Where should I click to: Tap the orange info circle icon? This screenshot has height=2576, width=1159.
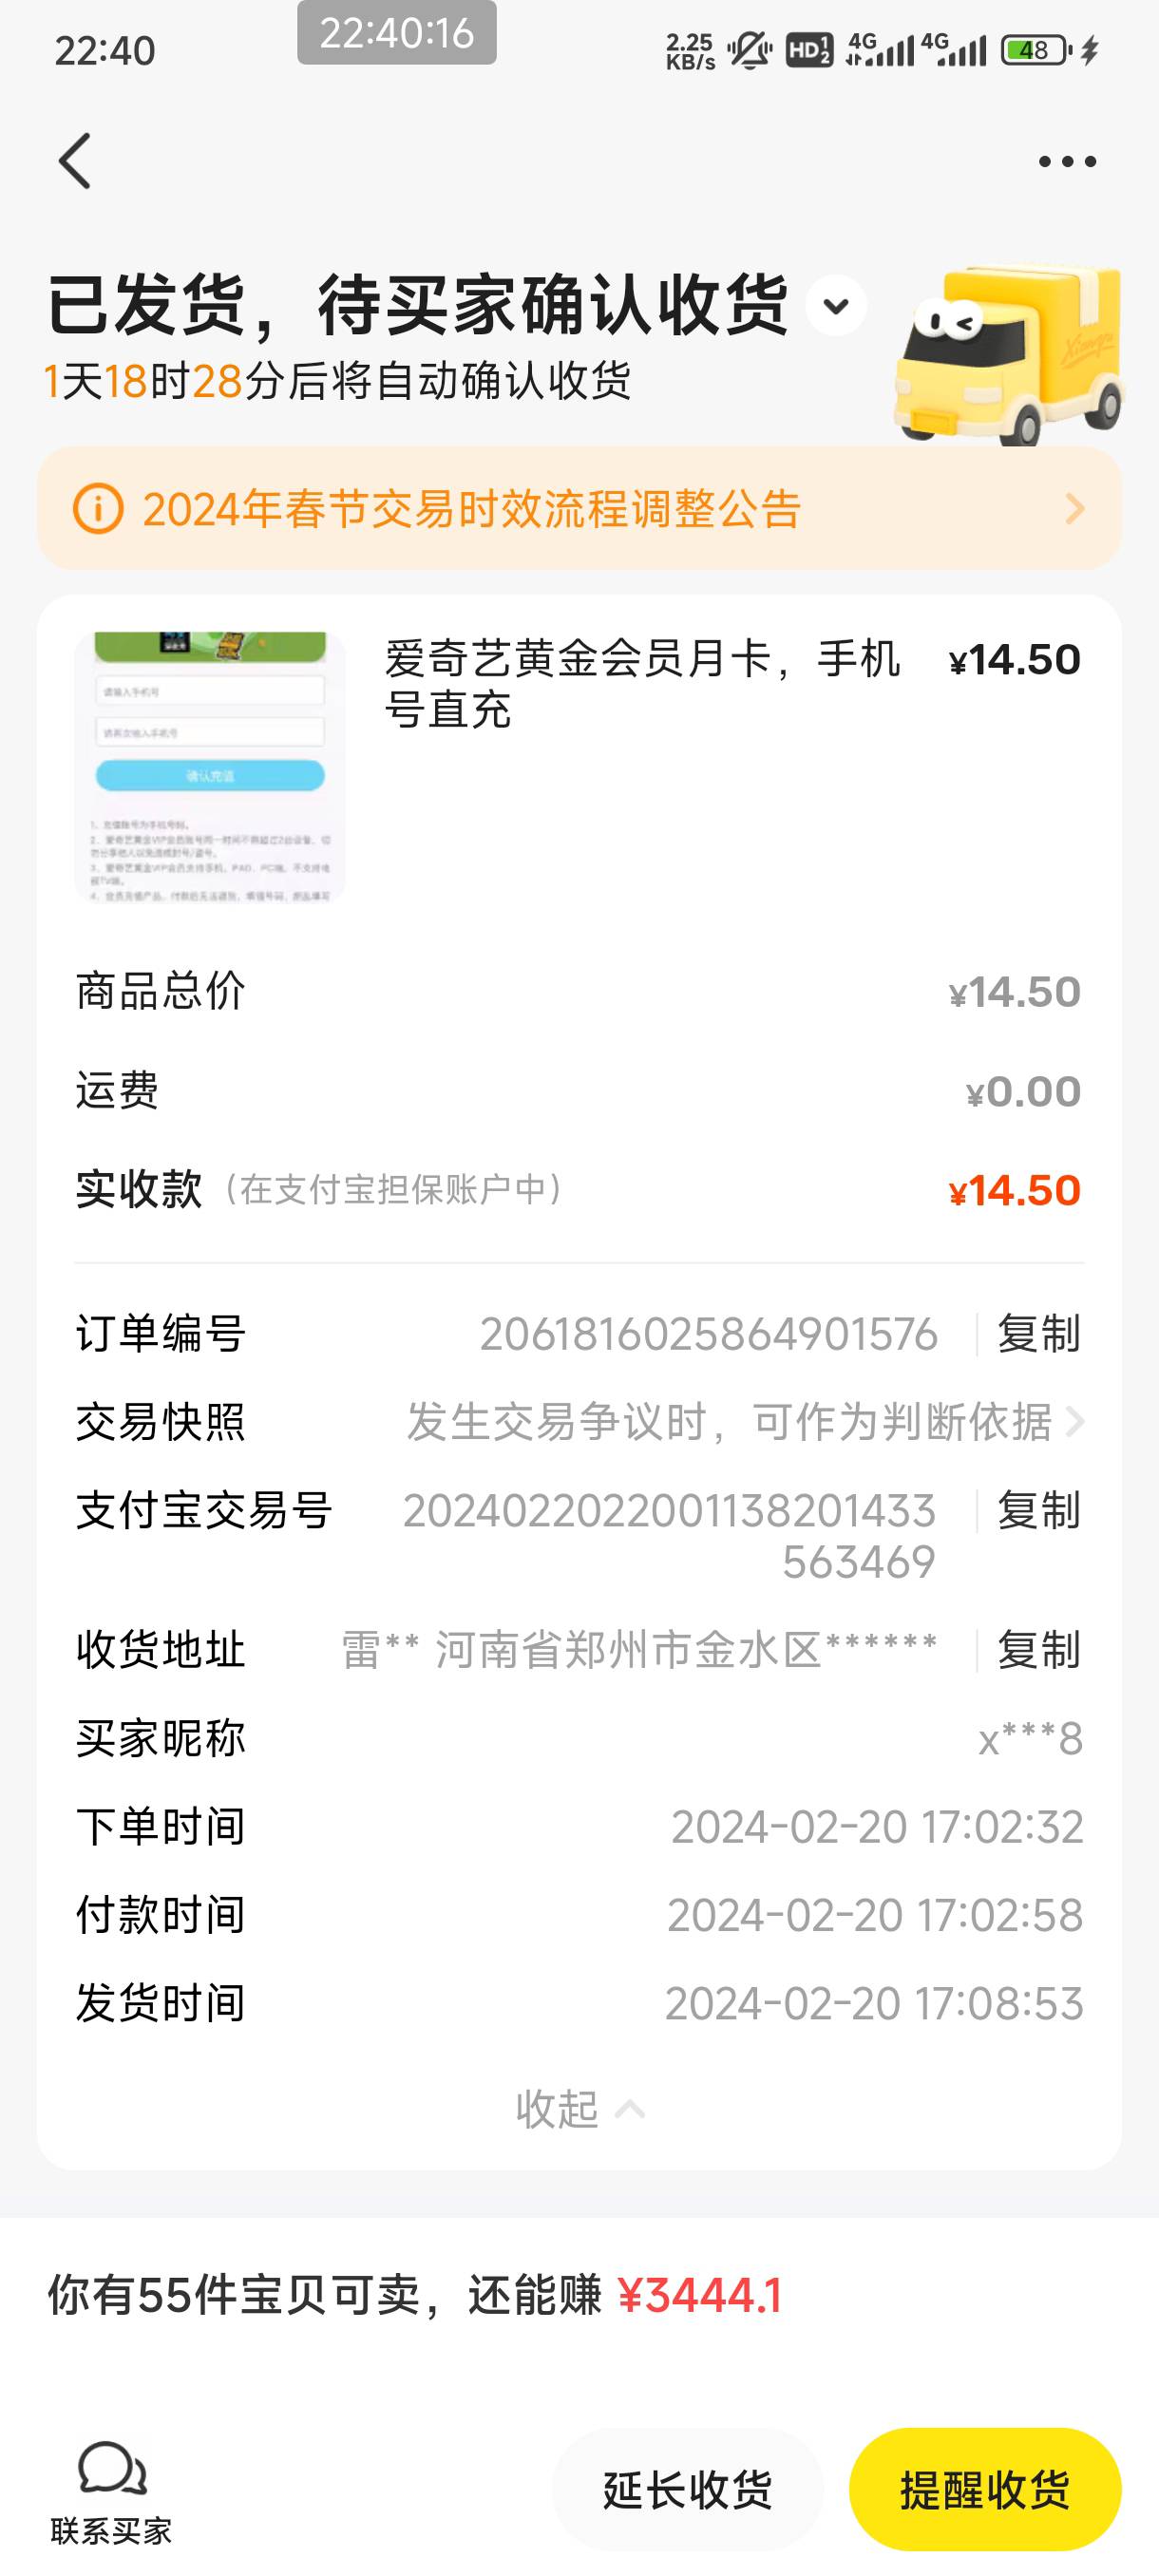(98, 509)
